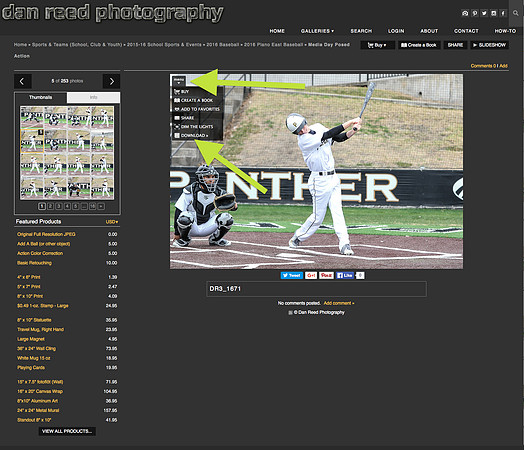Click Add comment link

tap(339, 303)
